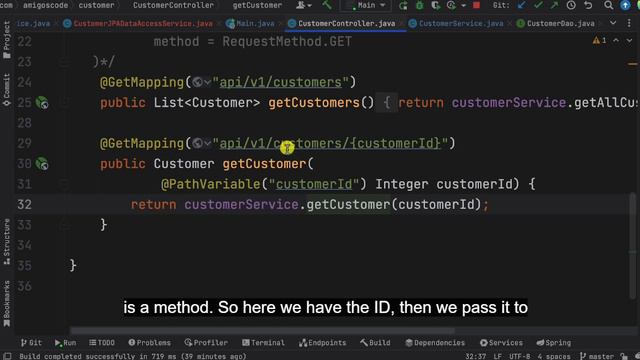Open the Spring tool window

[x=553, y=343]
